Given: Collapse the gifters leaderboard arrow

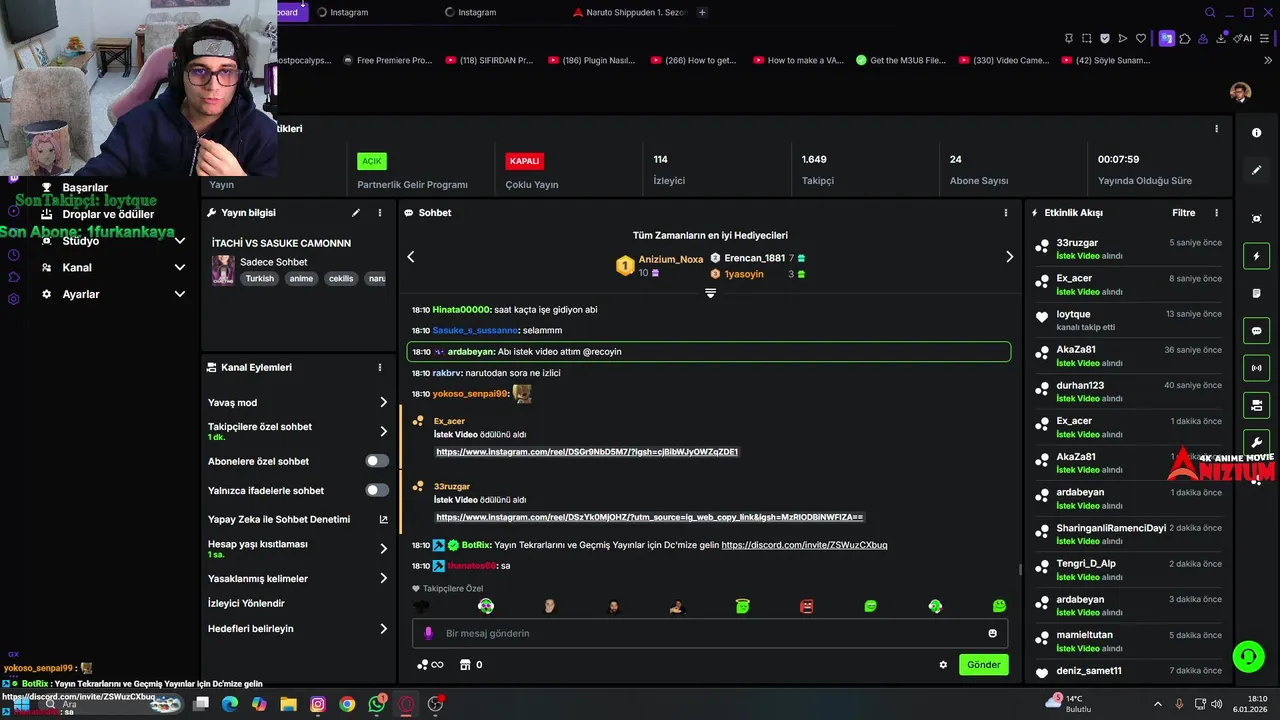Looking at the screenshot, I should coord(710,293).
